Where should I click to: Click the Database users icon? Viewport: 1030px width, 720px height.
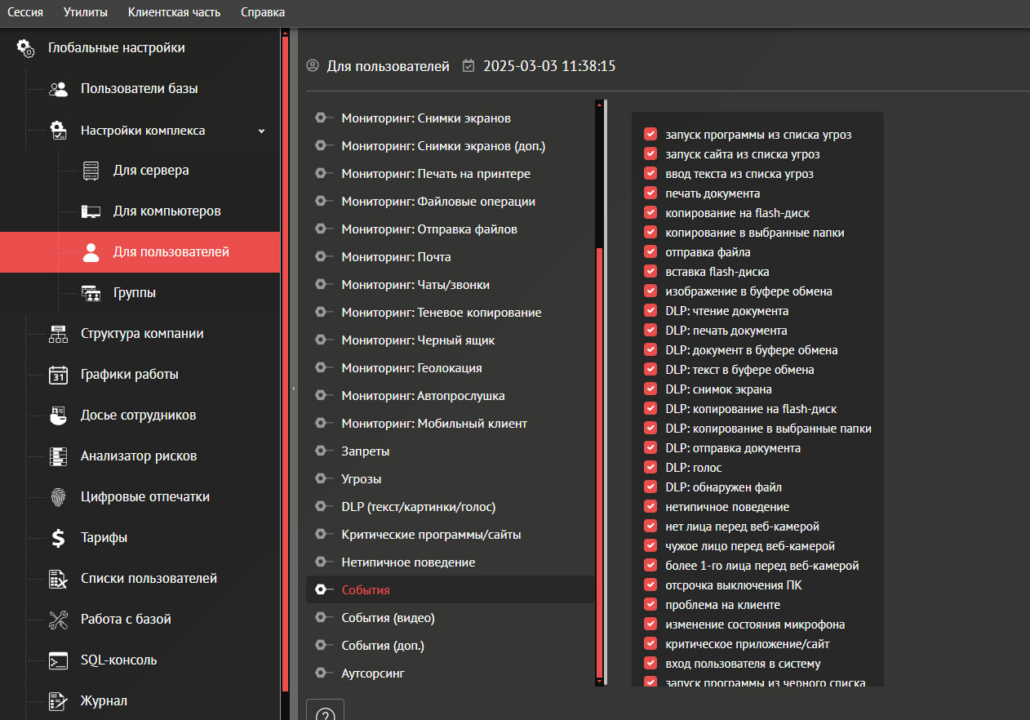tap(59, 89)
